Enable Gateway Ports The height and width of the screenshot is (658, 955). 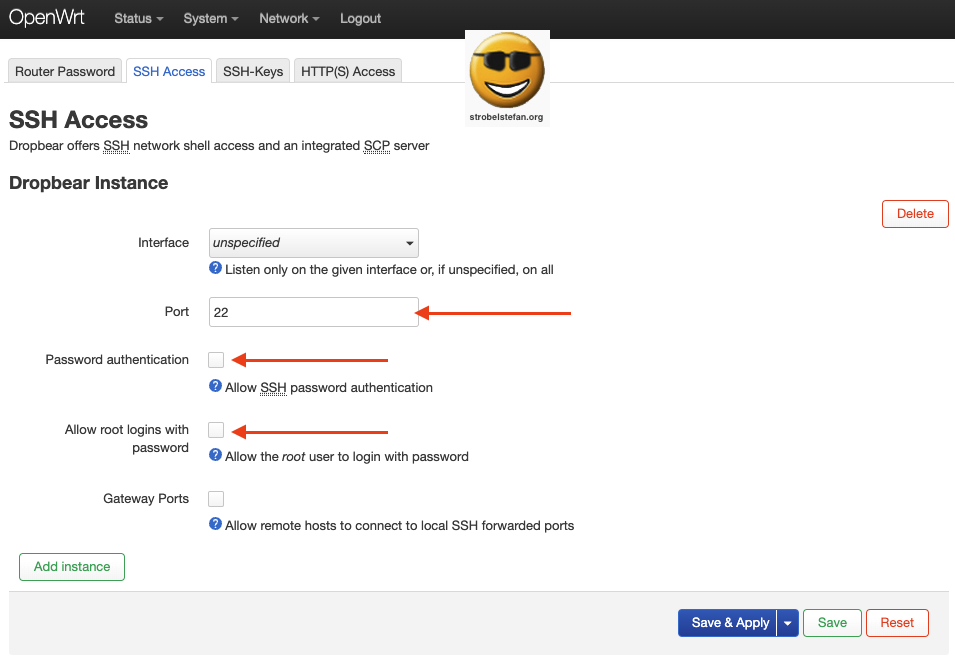215,498
